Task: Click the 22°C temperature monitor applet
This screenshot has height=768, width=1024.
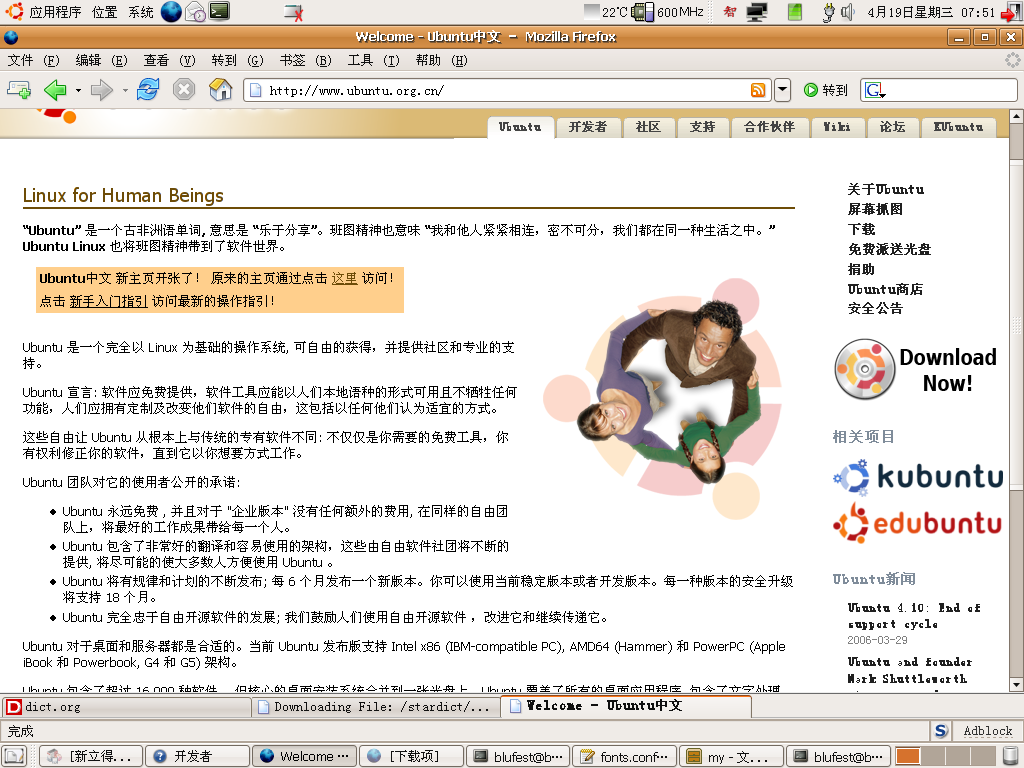Action: click(x=606, y=12)
